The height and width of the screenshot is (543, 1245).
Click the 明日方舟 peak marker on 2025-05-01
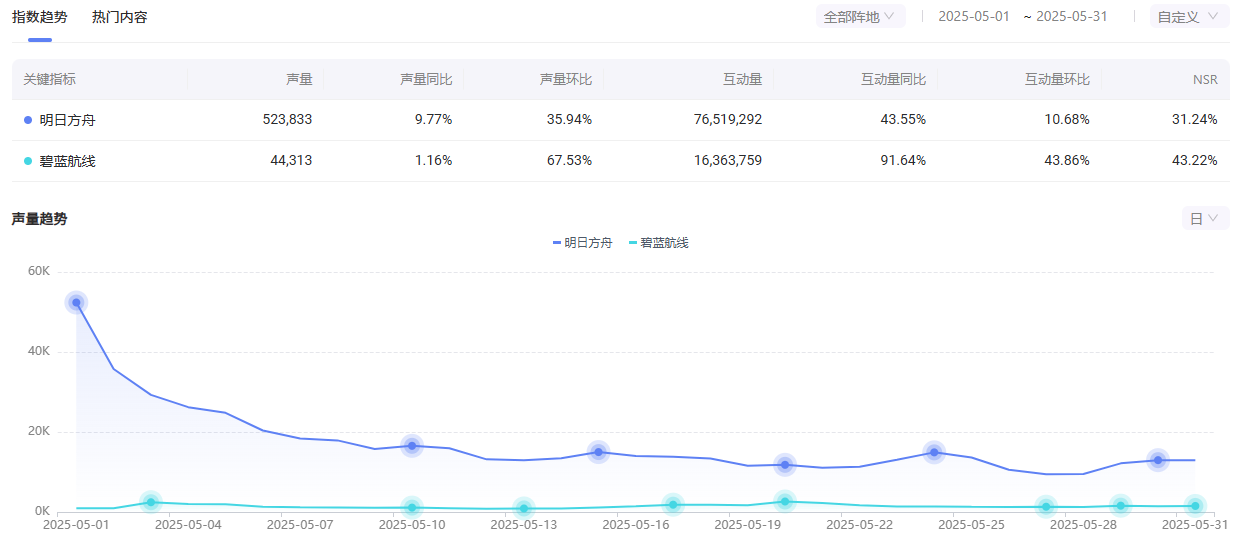[76, 302]
